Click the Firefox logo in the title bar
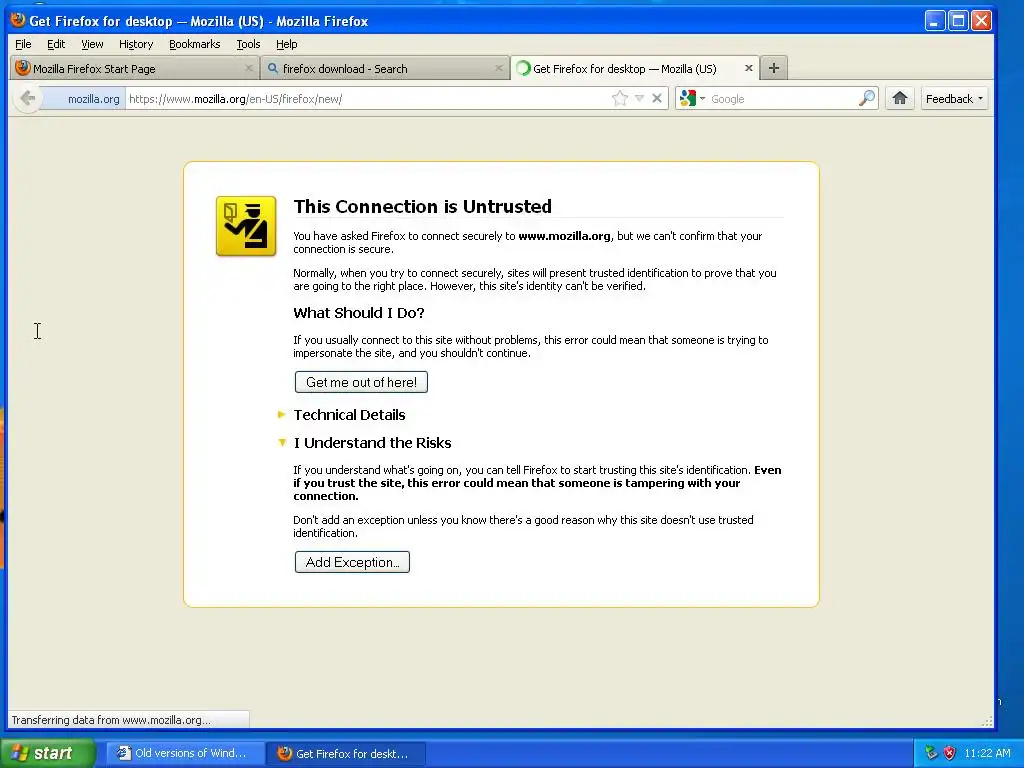1024x768 pixels. 18,20
